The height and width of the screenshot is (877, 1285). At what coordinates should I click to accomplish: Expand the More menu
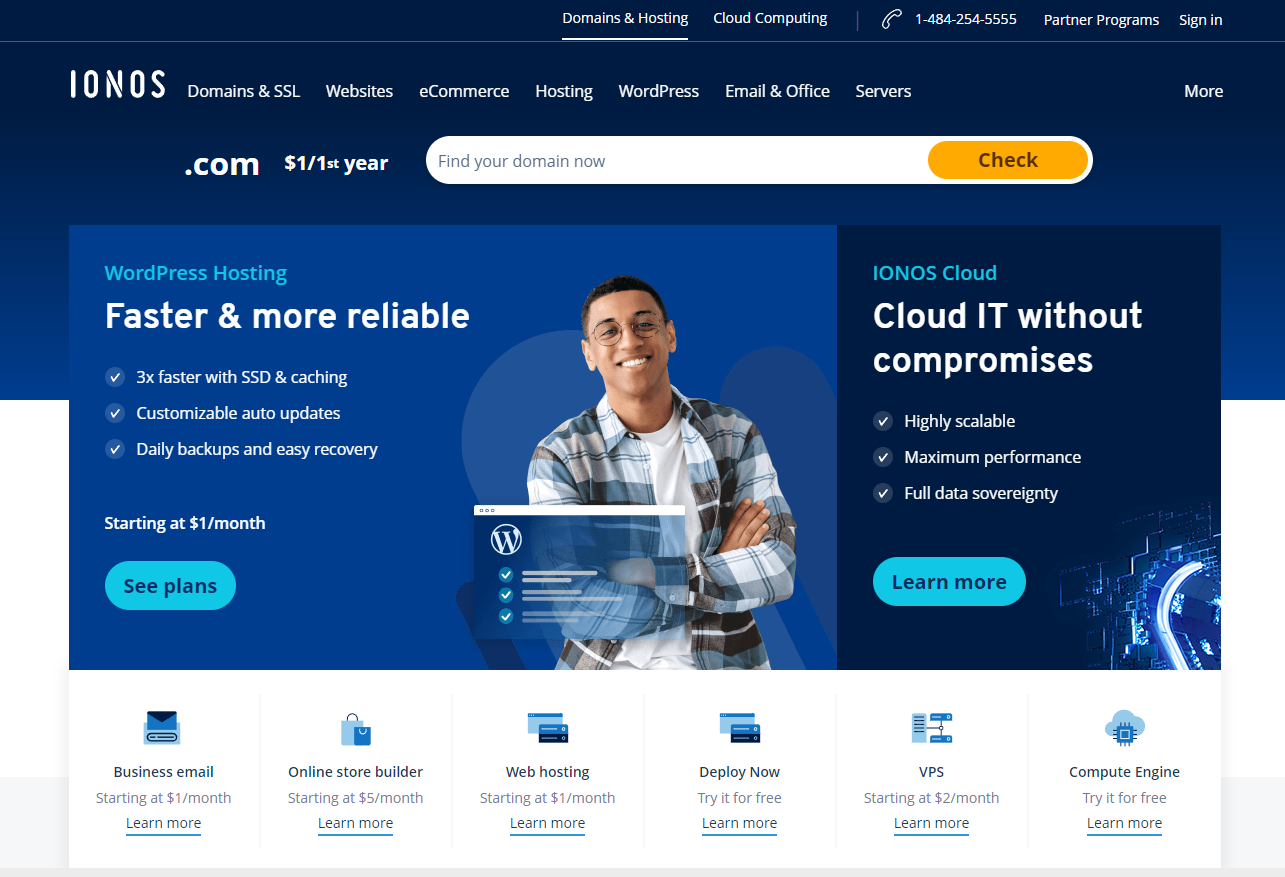[1204, 91]
